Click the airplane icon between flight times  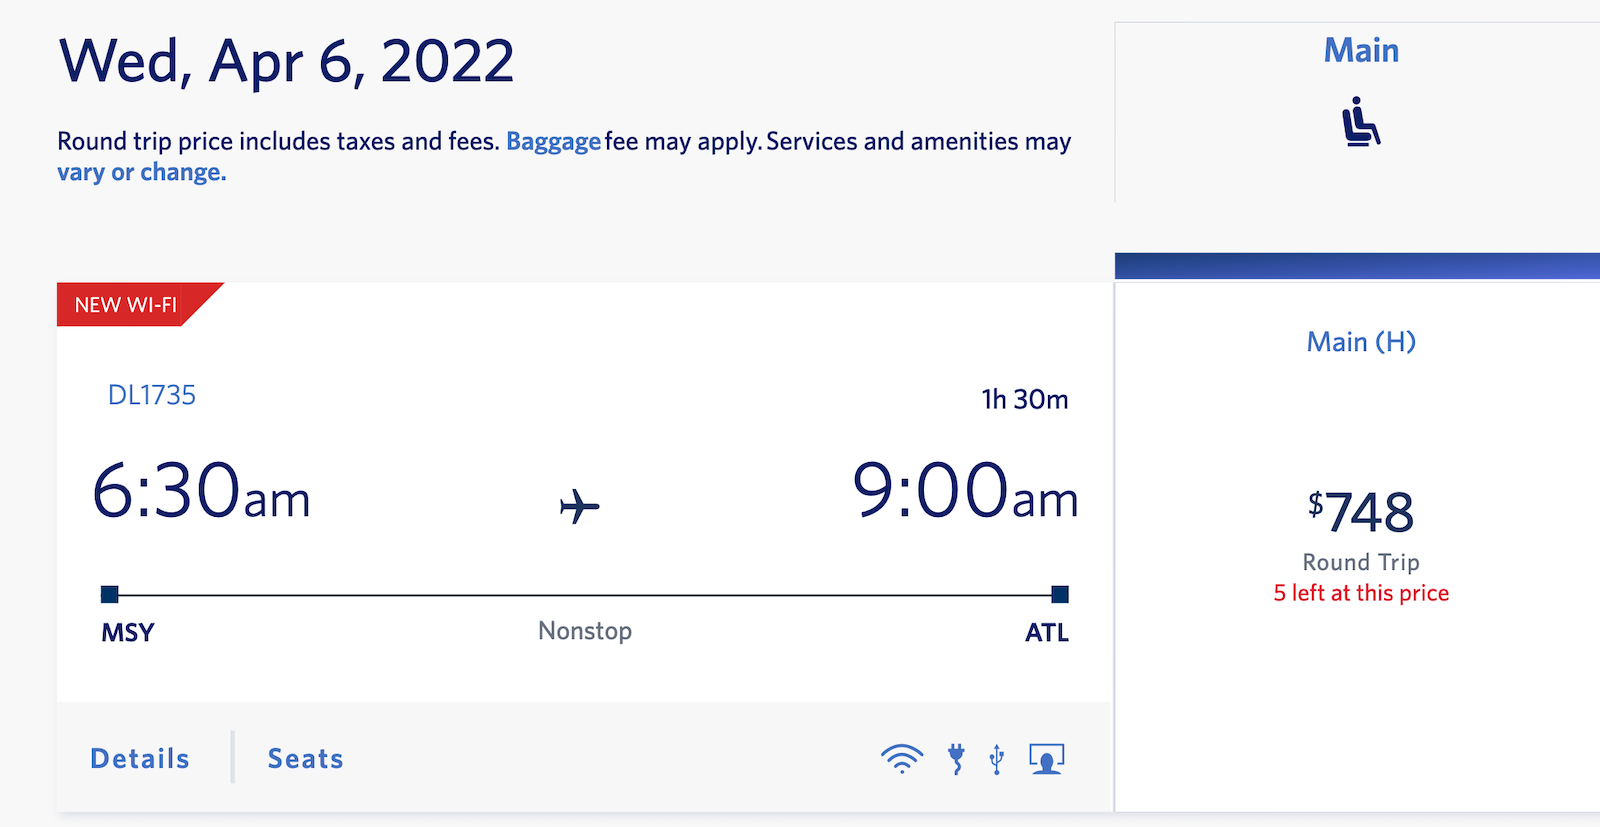pyautogui.click(x=578, y=505)
